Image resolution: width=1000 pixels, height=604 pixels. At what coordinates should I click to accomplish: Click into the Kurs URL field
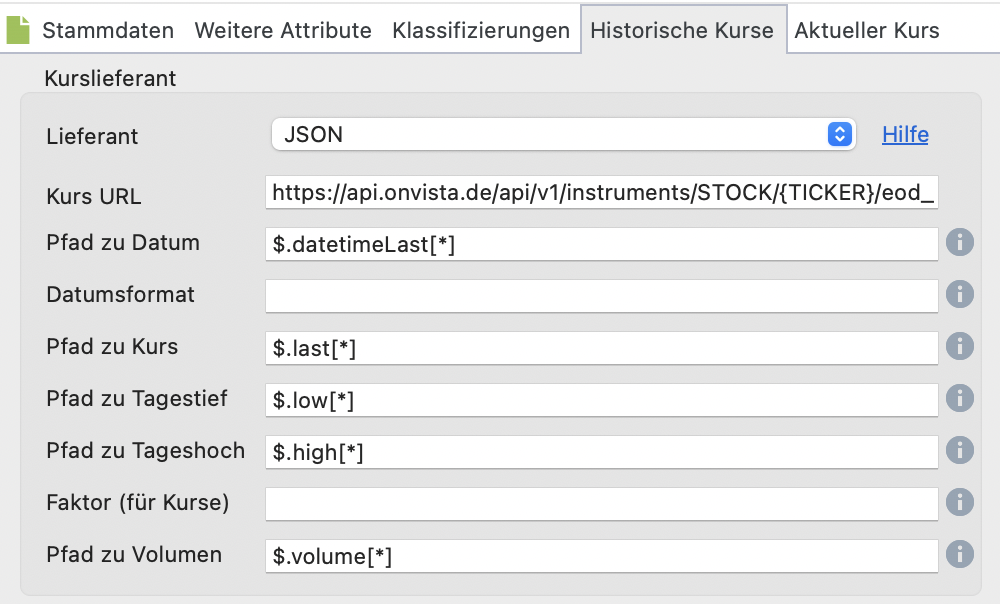601,192
